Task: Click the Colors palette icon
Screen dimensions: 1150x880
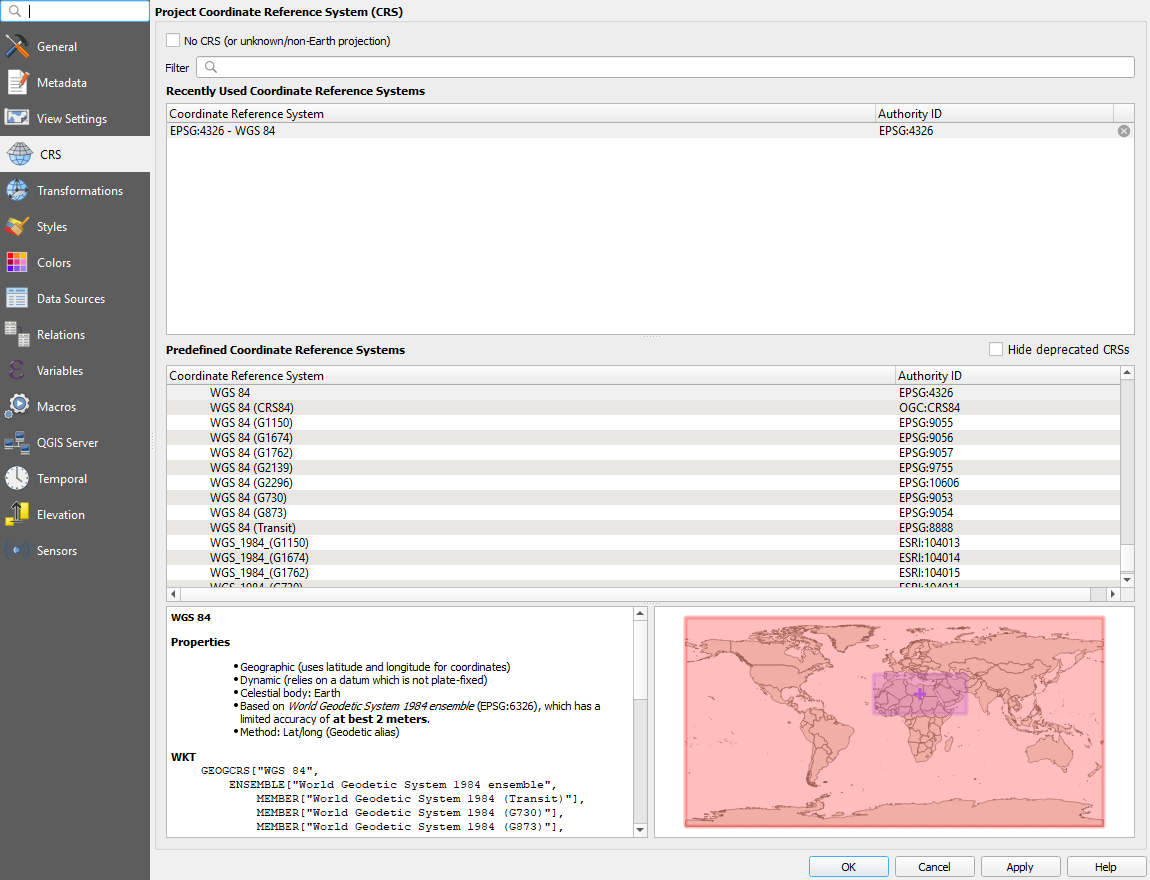Action: (x=17, y=262)
